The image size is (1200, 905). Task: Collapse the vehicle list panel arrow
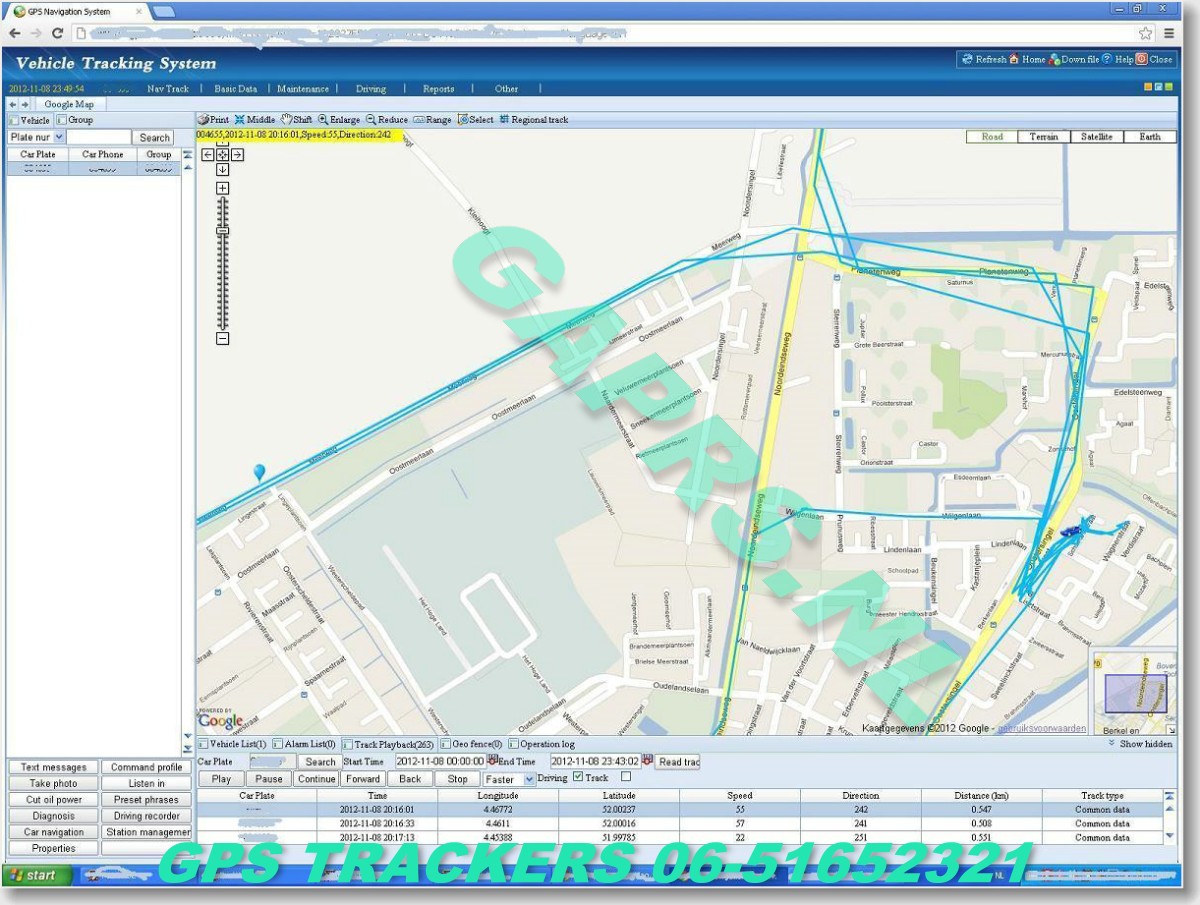tap(187, 155)
